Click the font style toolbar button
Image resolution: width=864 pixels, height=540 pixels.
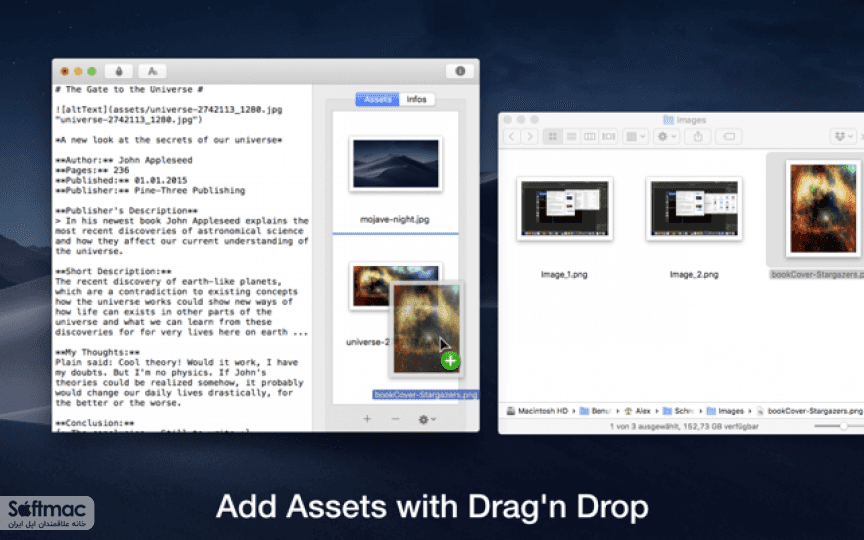pos(152,71)
